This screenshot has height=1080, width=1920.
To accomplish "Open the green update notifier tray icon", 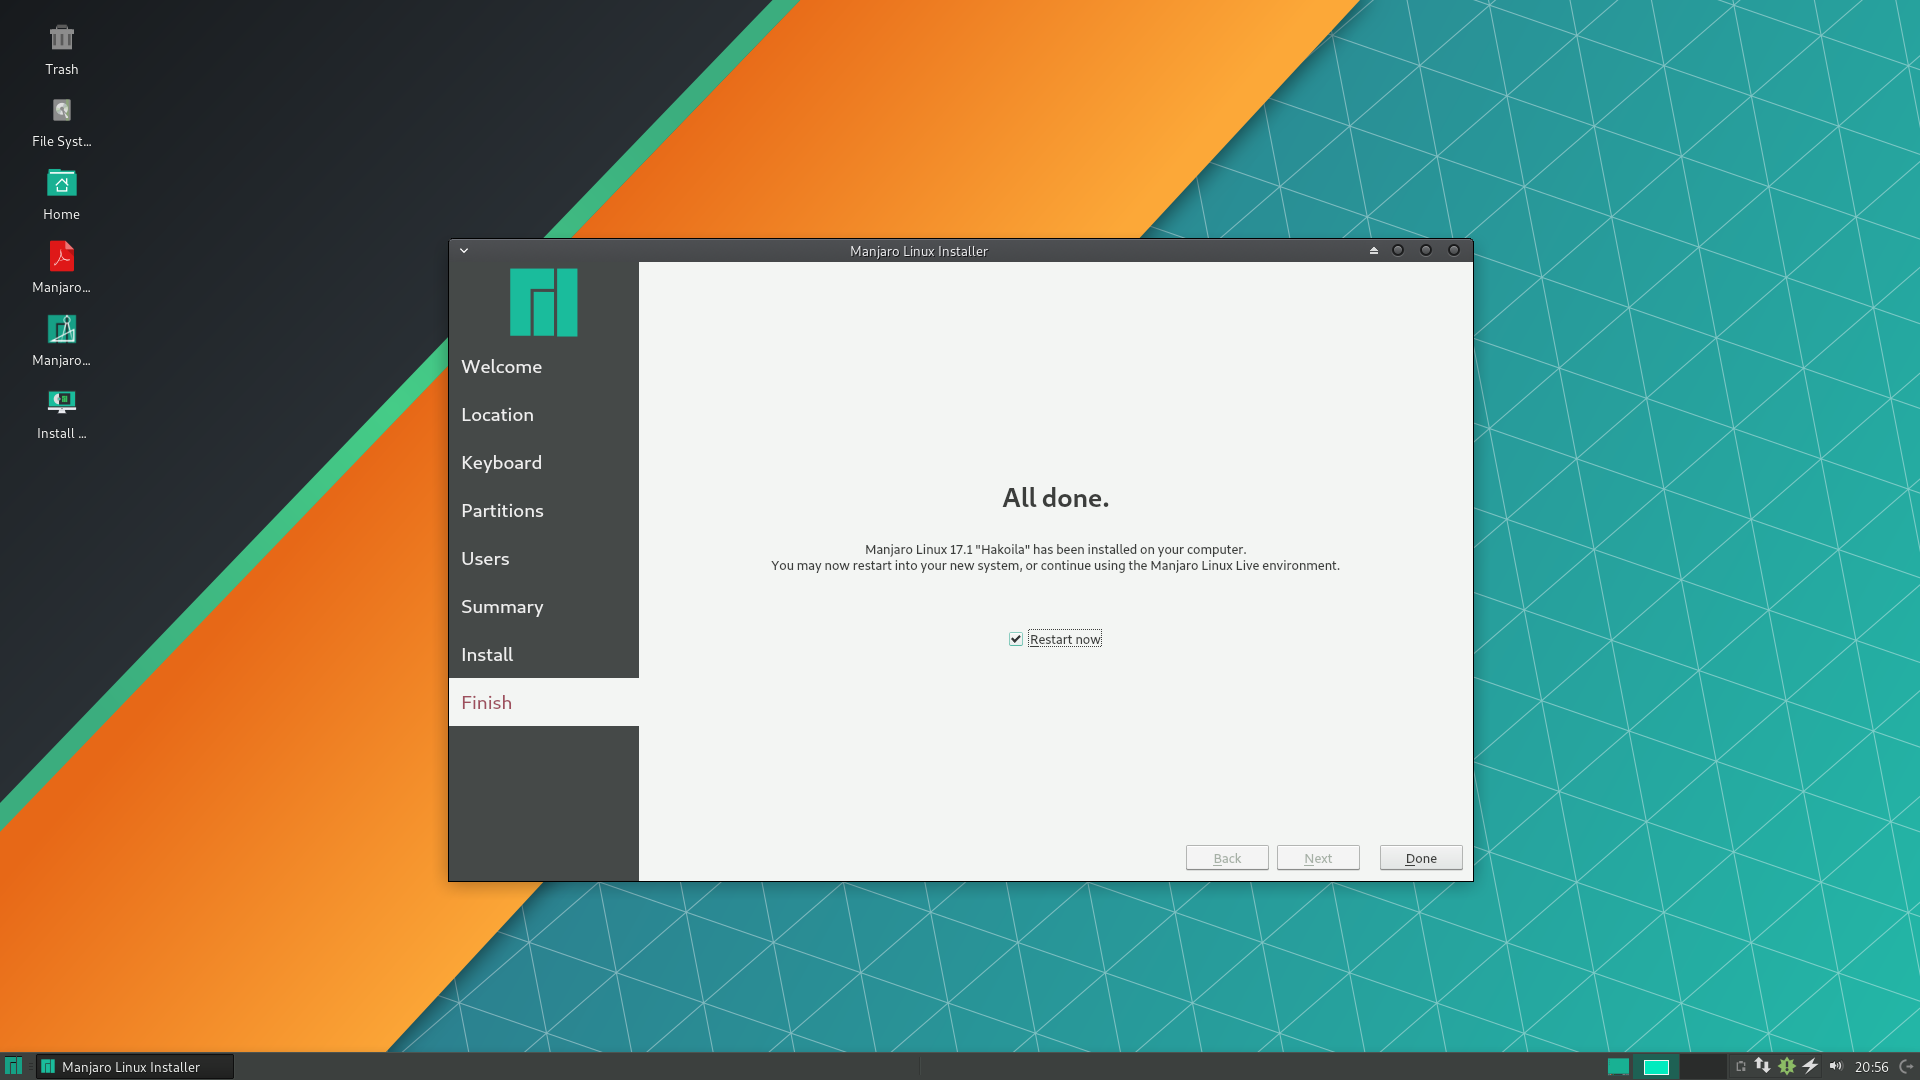I will tap(1787, 1066).
